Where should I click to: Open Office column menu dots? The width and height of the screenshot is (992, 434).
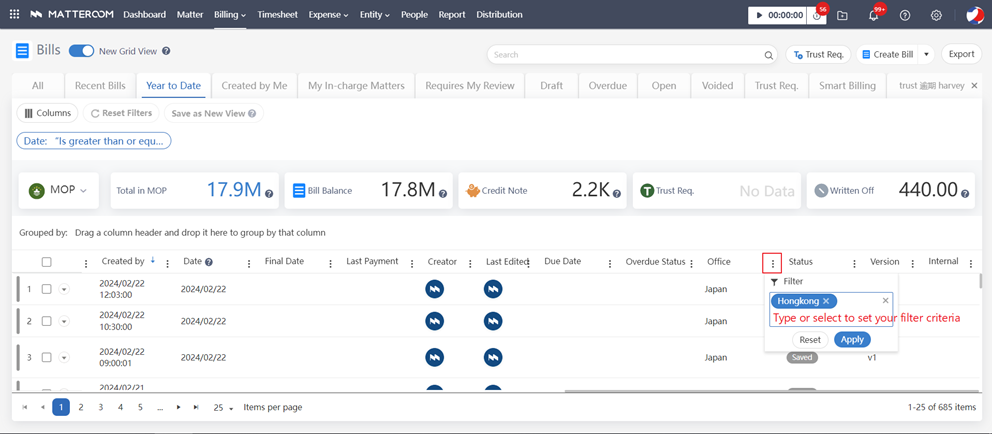(772, 263)
